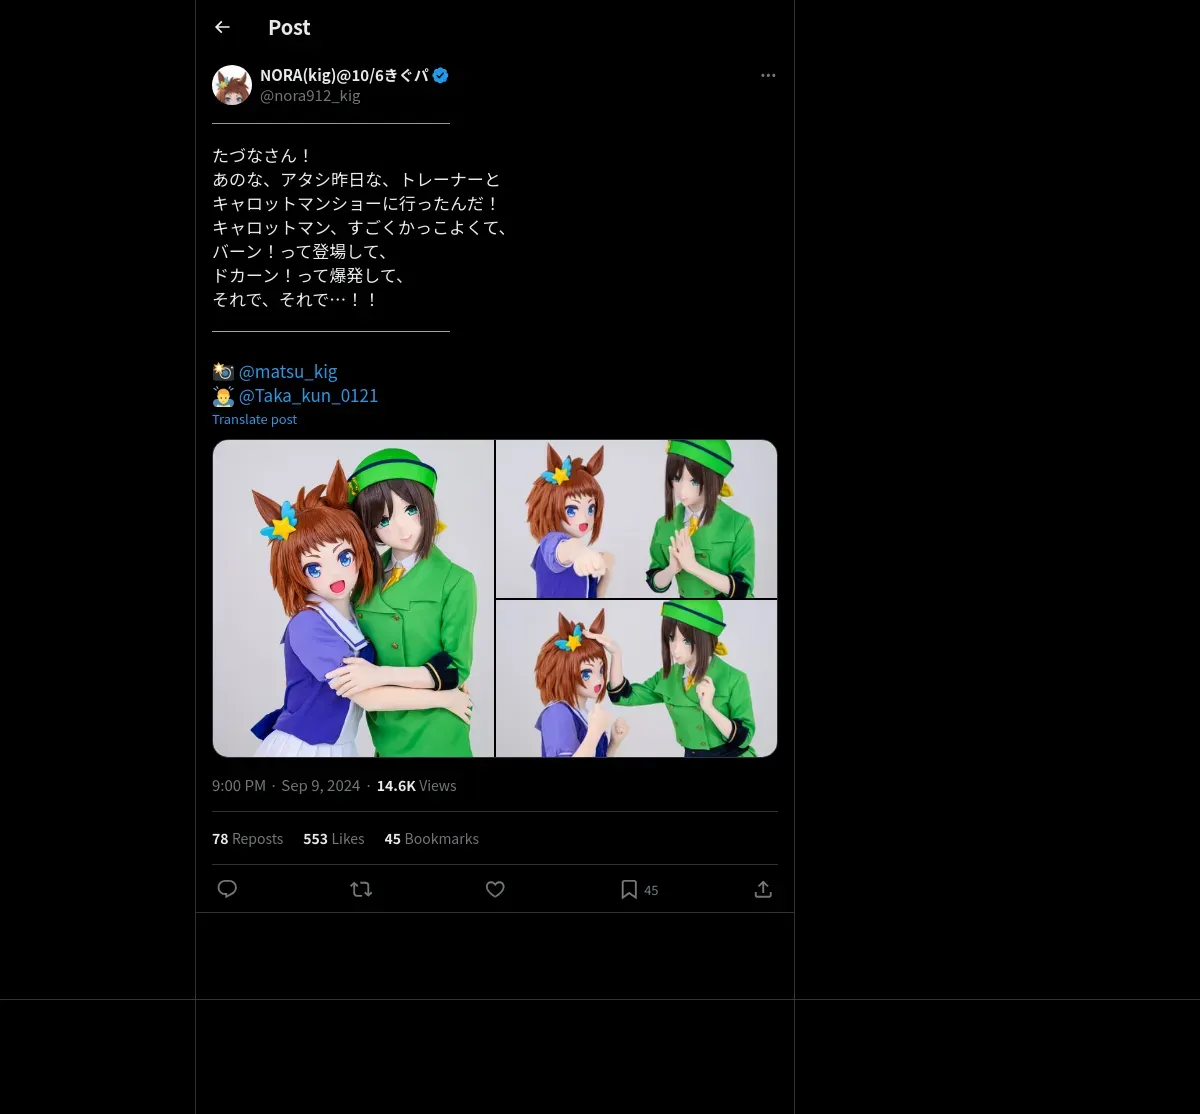Repost using the retweet arrows icon
Viewport: 1200px width, 1114px height.
point(361,889)
